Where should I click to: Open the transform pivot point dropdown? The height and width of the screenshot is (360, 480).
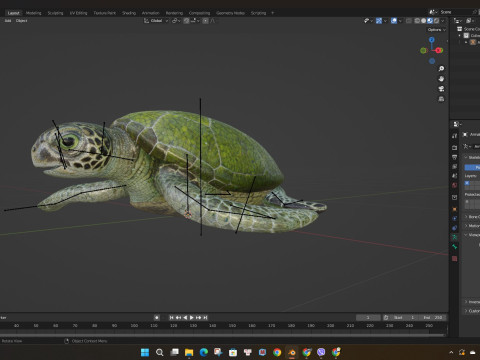(176, 21)
